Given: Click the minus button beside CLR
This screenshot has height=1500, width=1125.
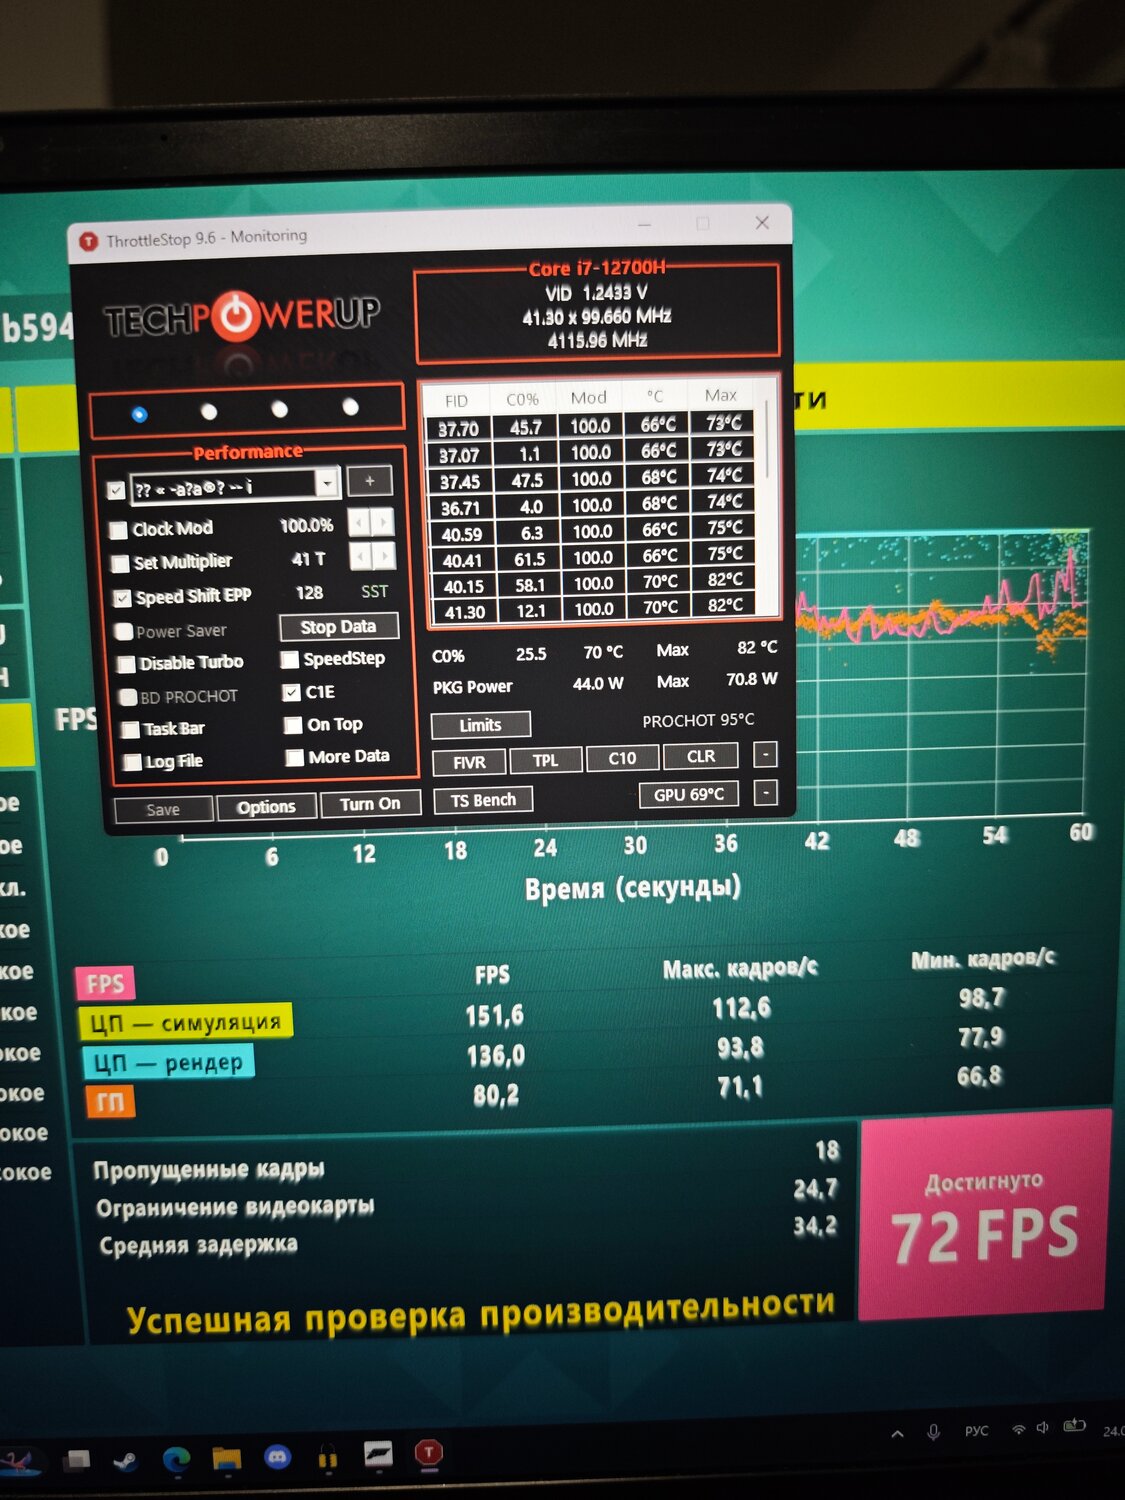Looking at the screenshot, I should 765,754.
